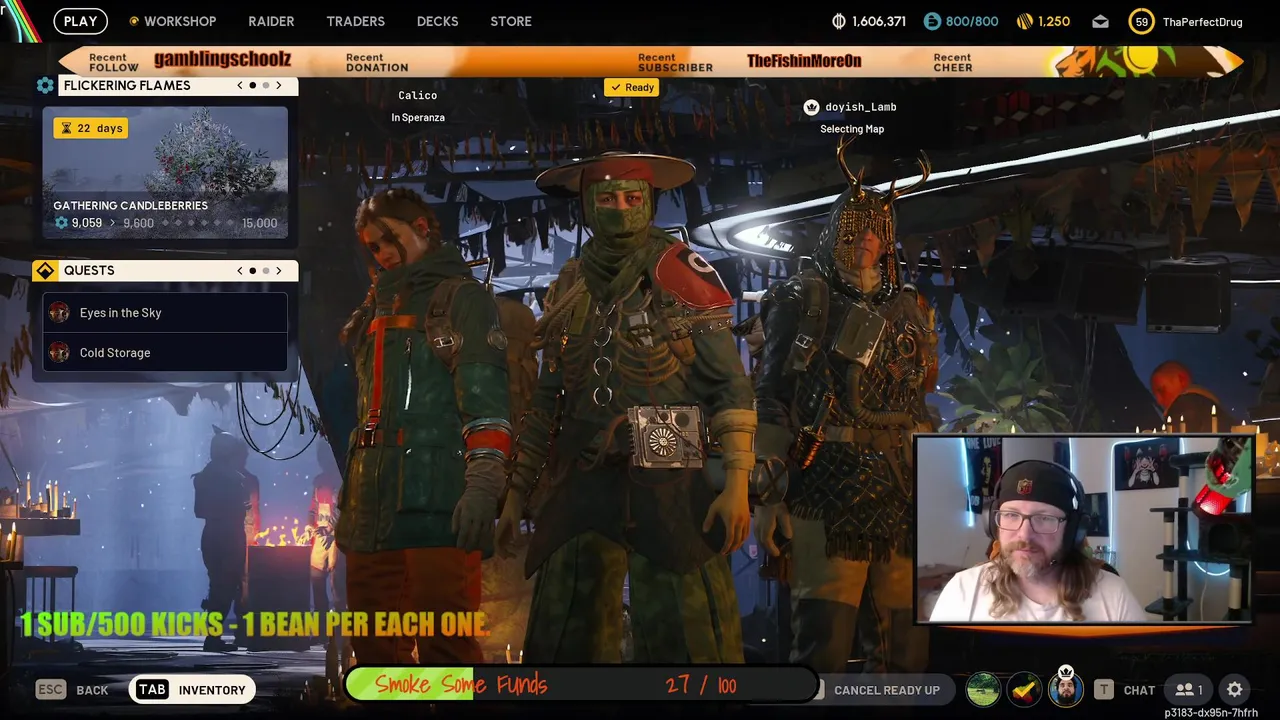1280x720 pixels.
Task: Click the PLAY button in top bar
Action: [81, 21]
